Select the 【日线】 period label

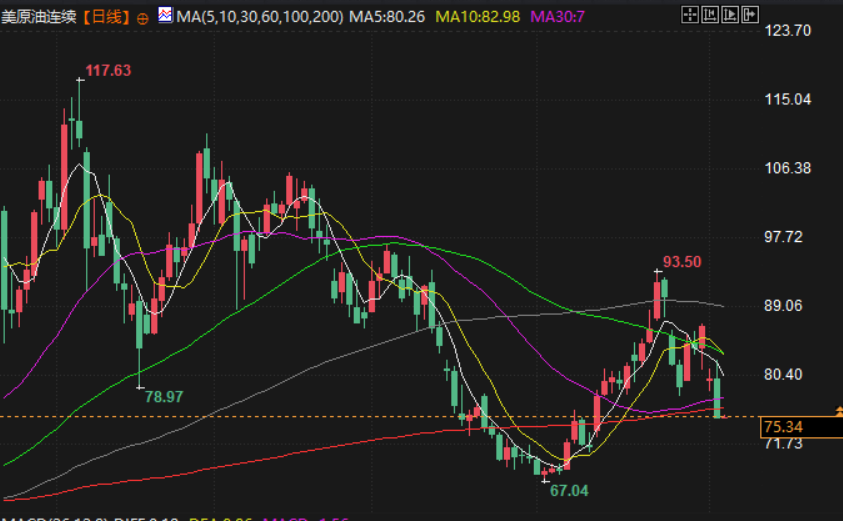(x=106, y=17)
